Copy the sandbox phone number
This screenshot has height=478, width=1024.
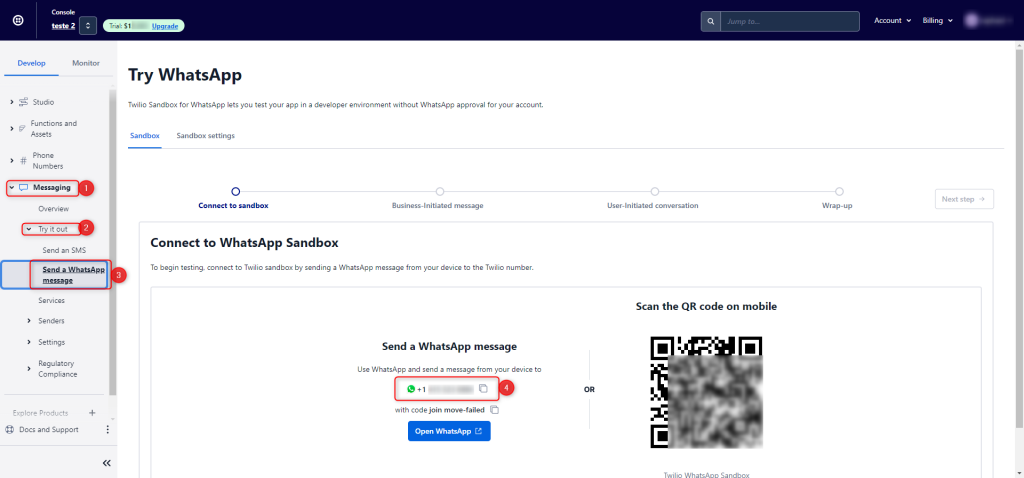483,389
